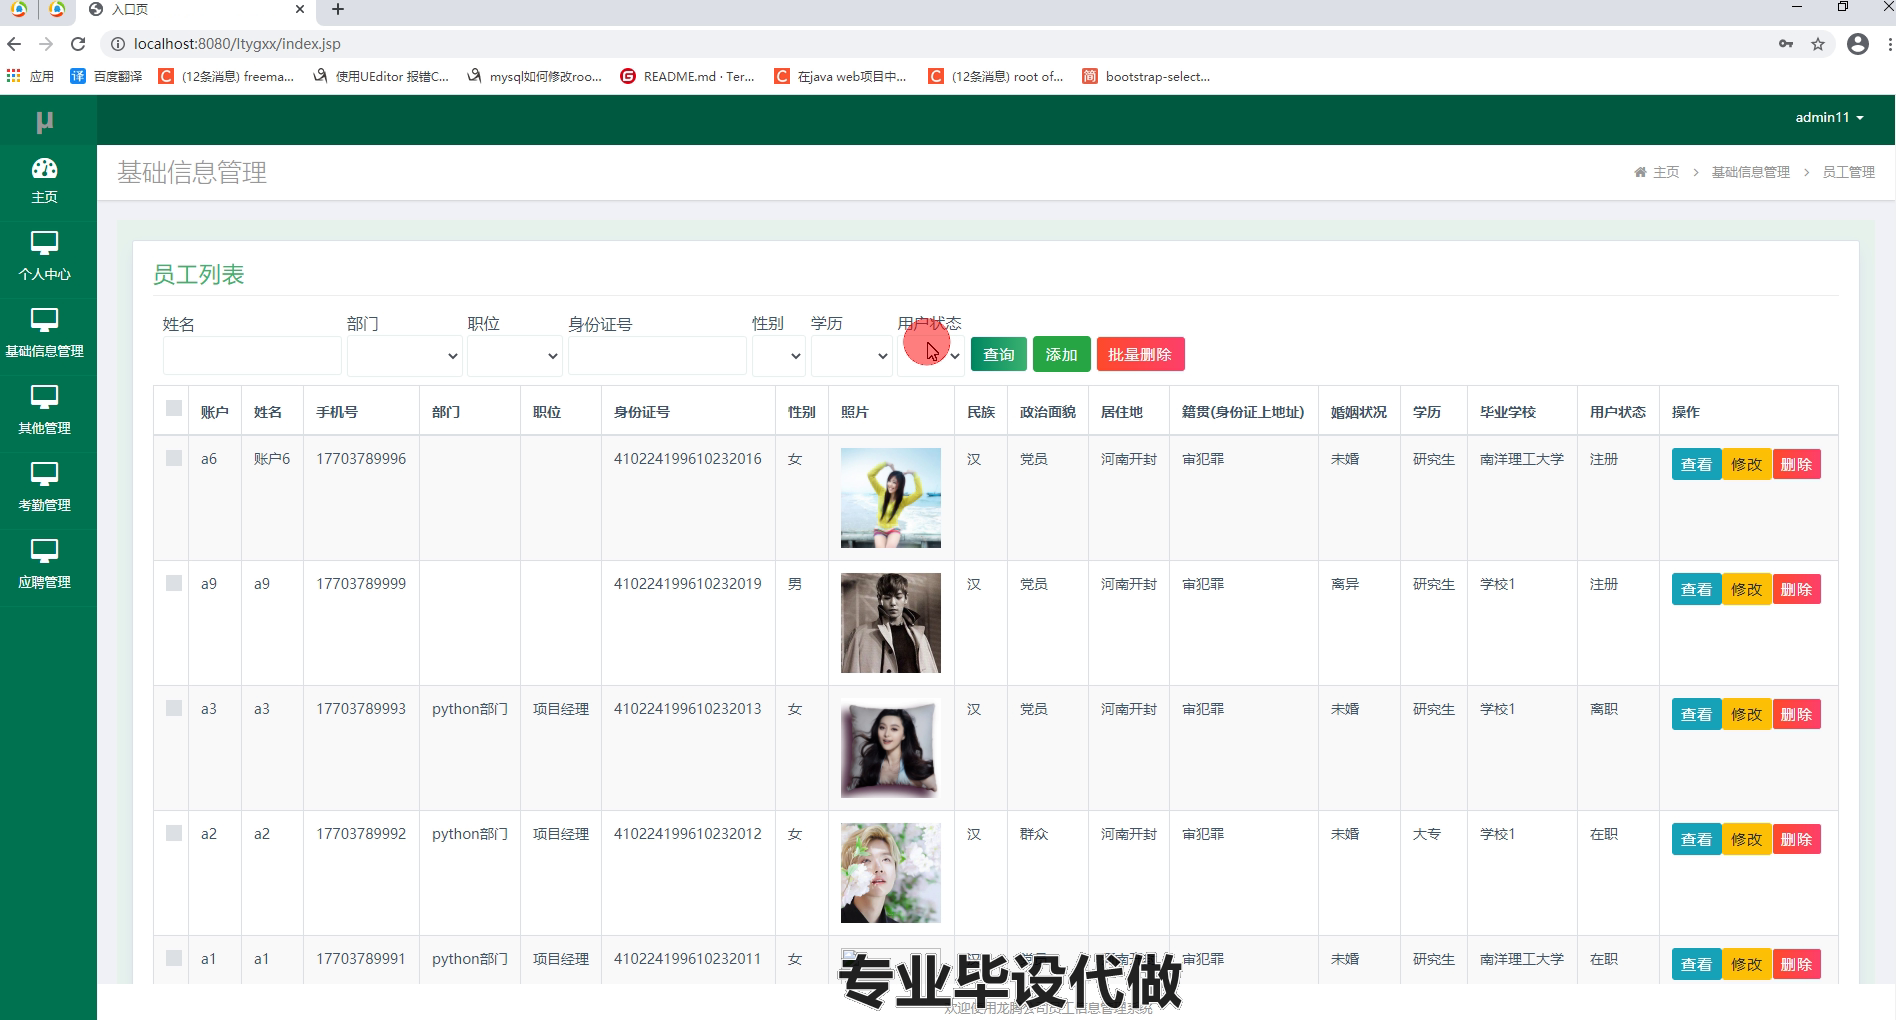
Task: Open photo thumbnail of employee a2
Action: pyautogui.click(x=891, y=873)
